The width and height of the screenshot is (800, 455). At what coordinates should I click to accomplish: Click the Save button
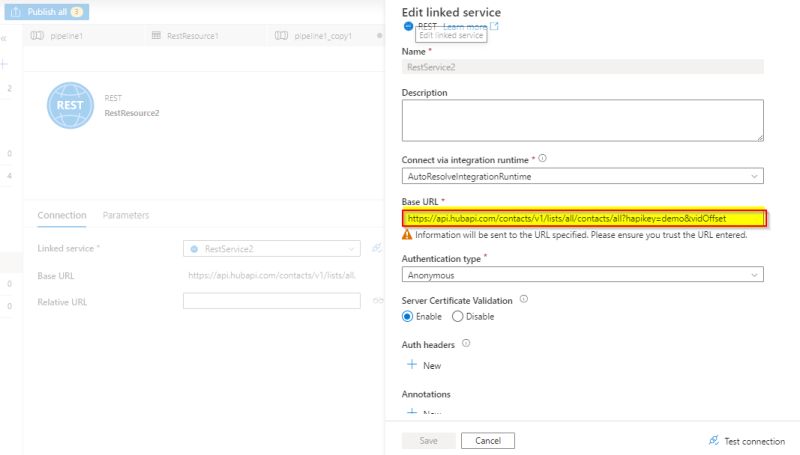[x=428, y=441]
